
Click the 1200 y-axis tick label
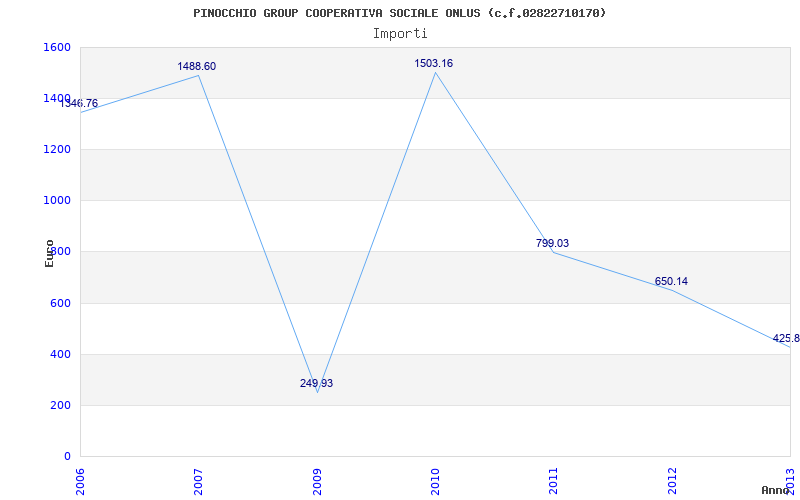(58, 149)
